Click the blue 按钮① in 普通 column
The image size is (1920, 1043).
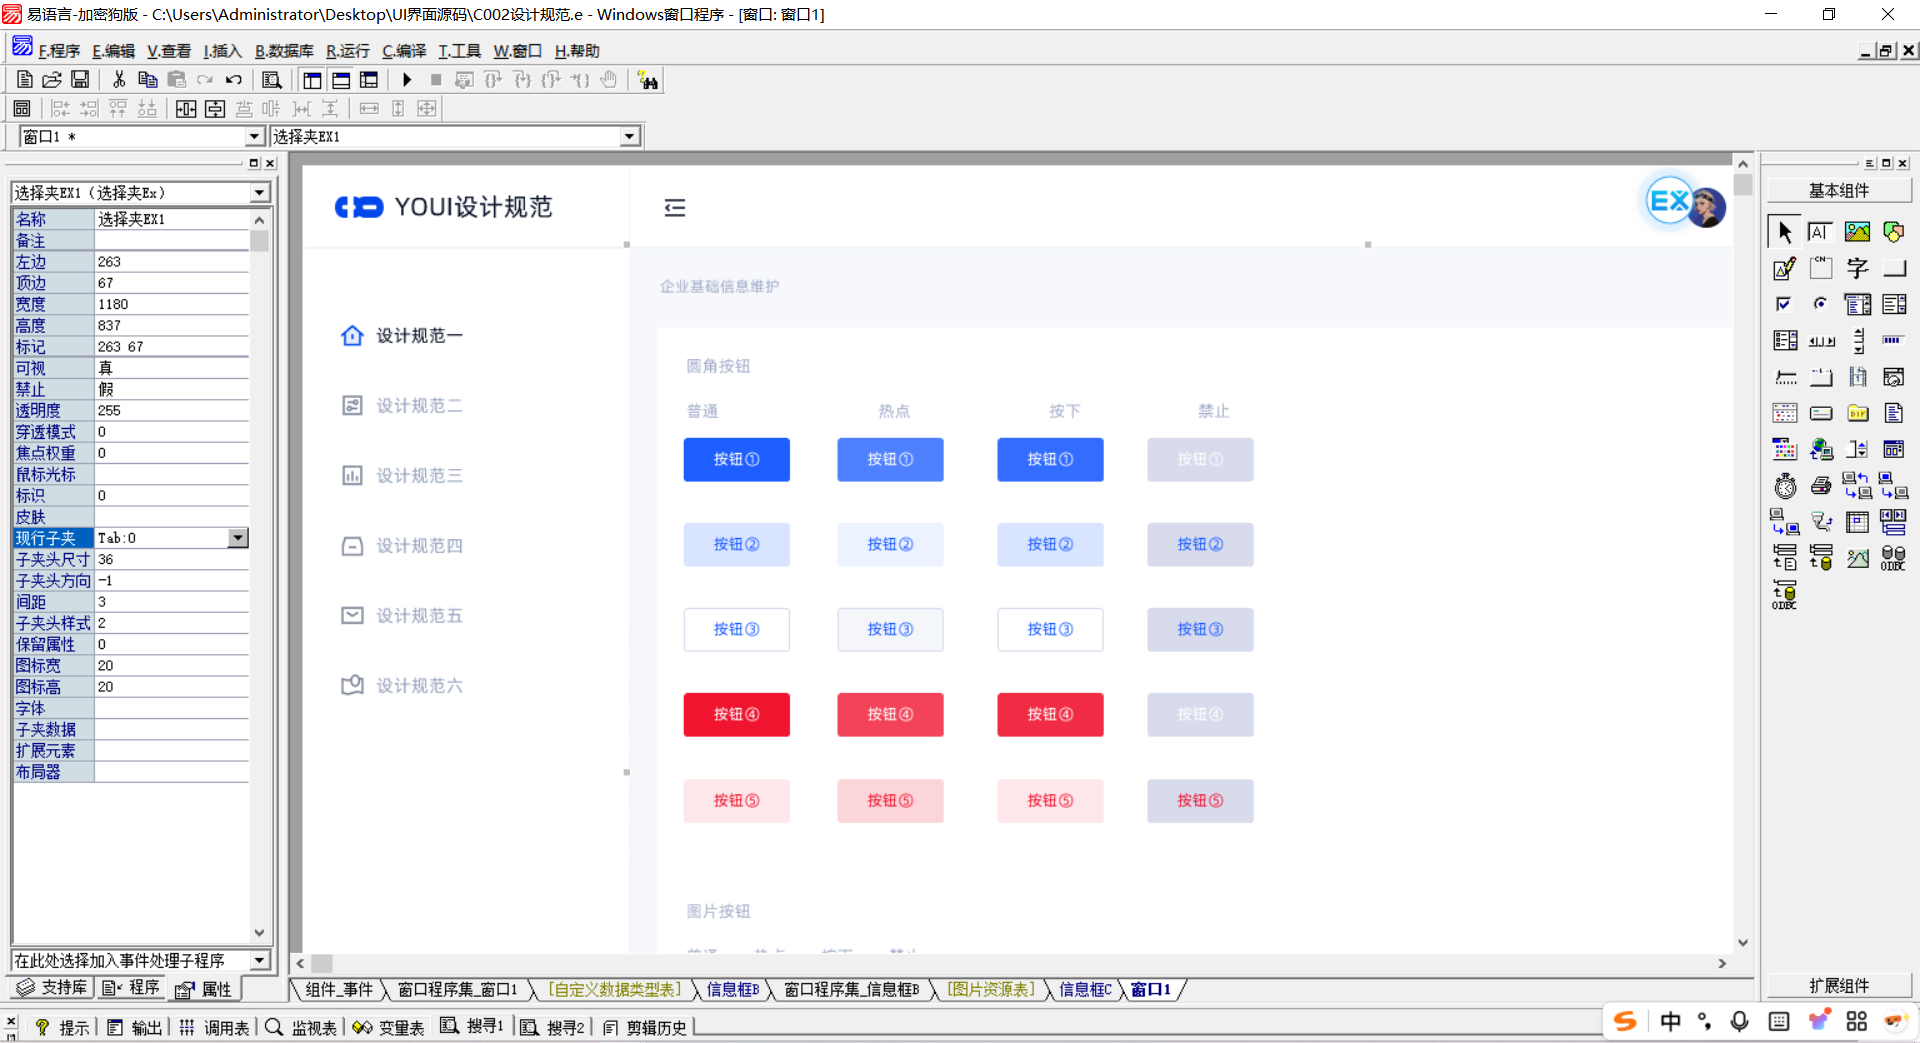(x=736, y=460)
